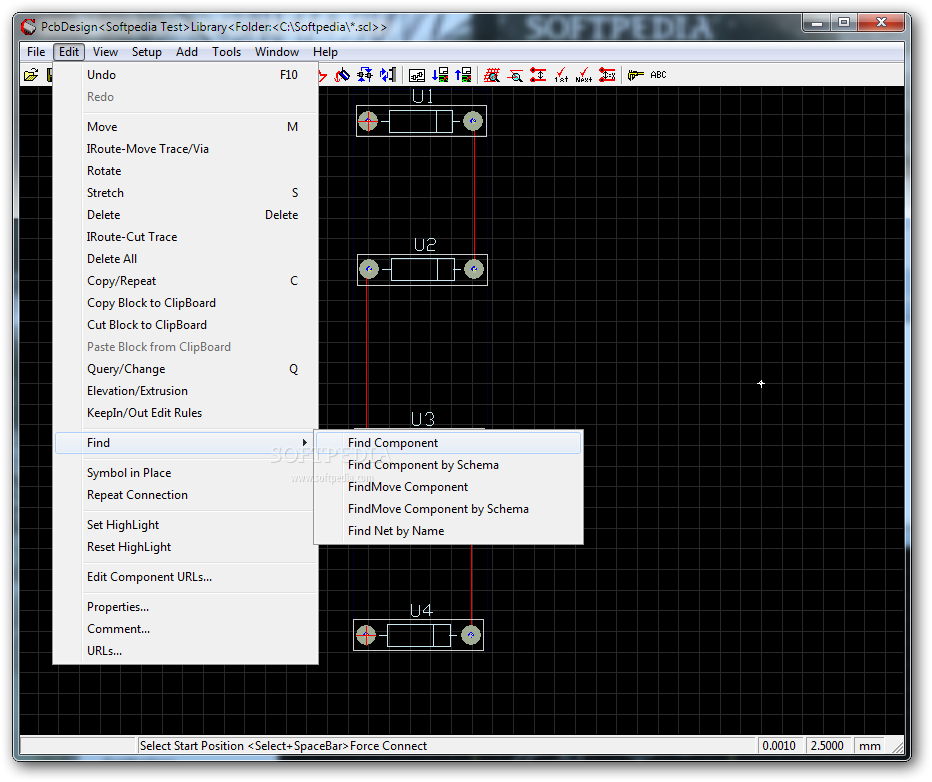Select Reset HighLight

[186, 547]
